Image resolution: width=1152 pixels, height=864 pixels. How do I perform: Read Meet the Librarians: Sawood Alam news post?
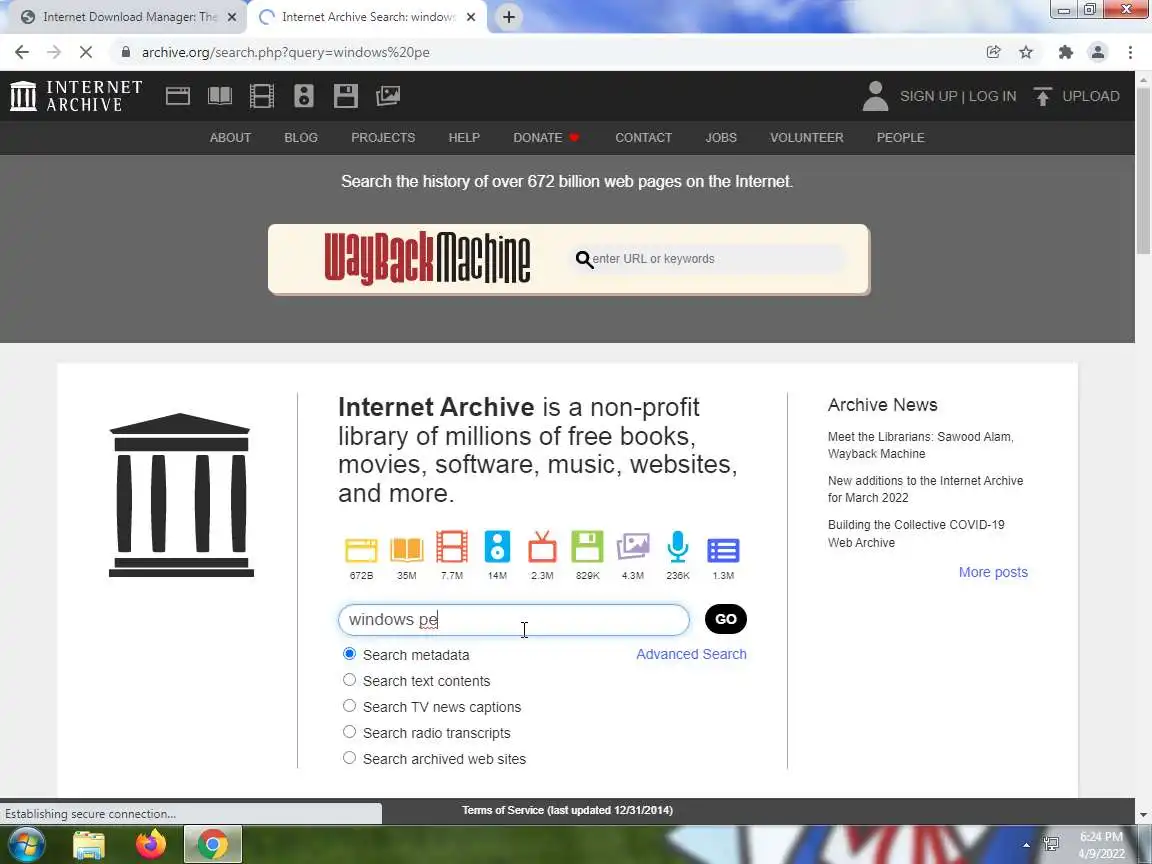pyautogui.click(x=921, y=445)
